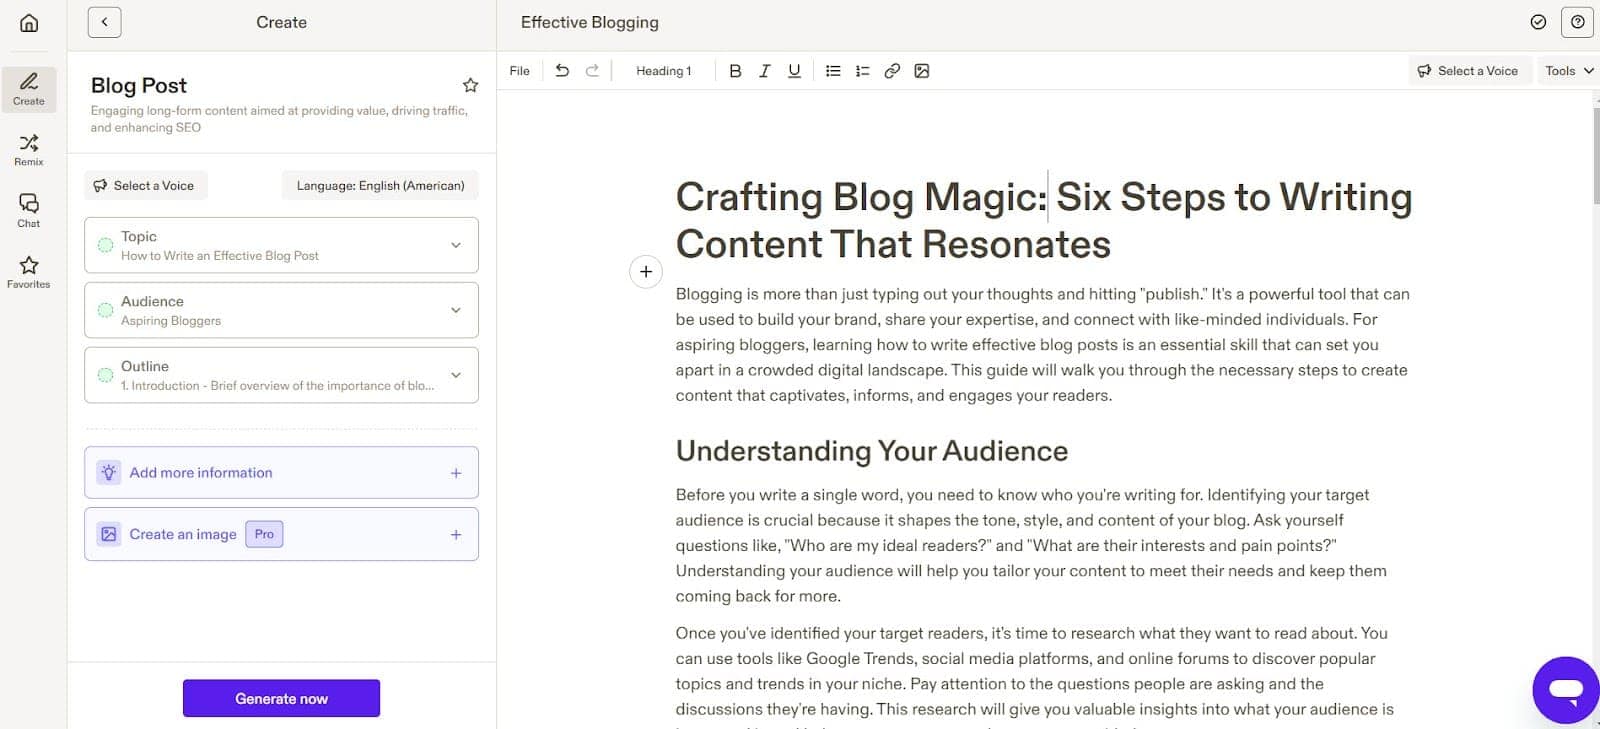The image size is (1600, 729).
Task: Insert a bulleted list
Action: pos(833,71)
